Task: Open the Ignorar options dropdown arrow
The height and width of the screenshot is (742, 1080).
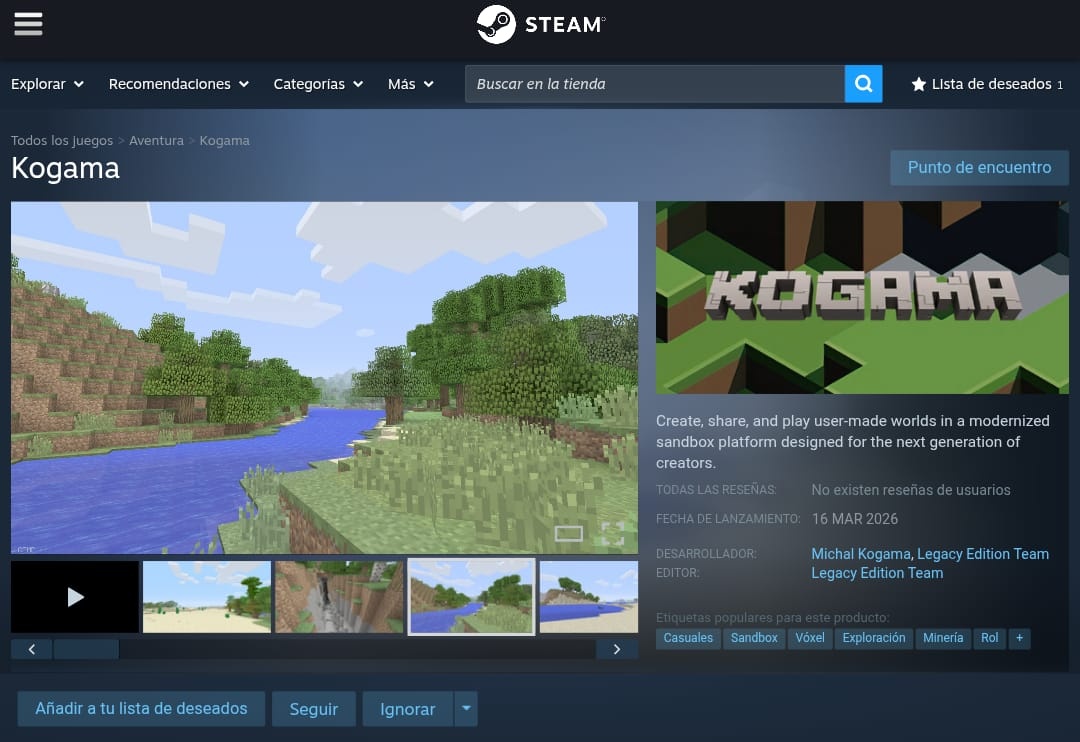Action: (466, 708)
